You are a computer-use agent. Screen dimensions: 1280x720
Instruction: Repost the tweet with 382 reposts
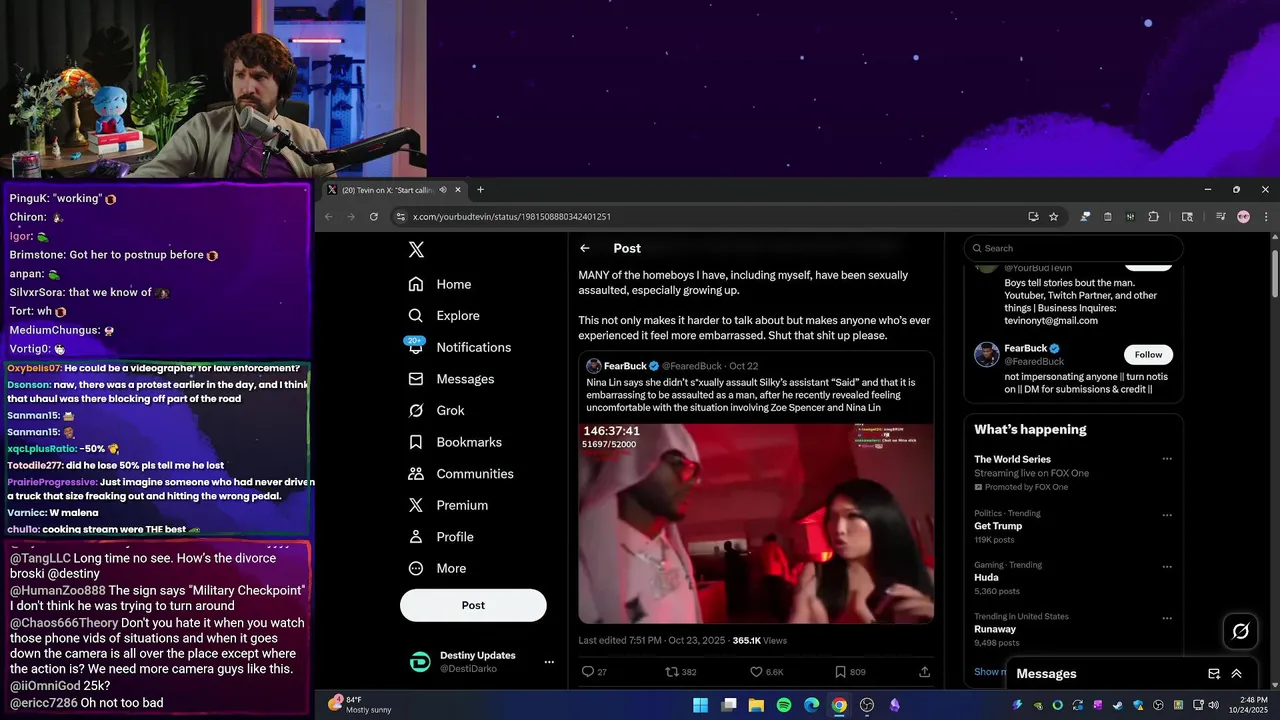[672, 672]
